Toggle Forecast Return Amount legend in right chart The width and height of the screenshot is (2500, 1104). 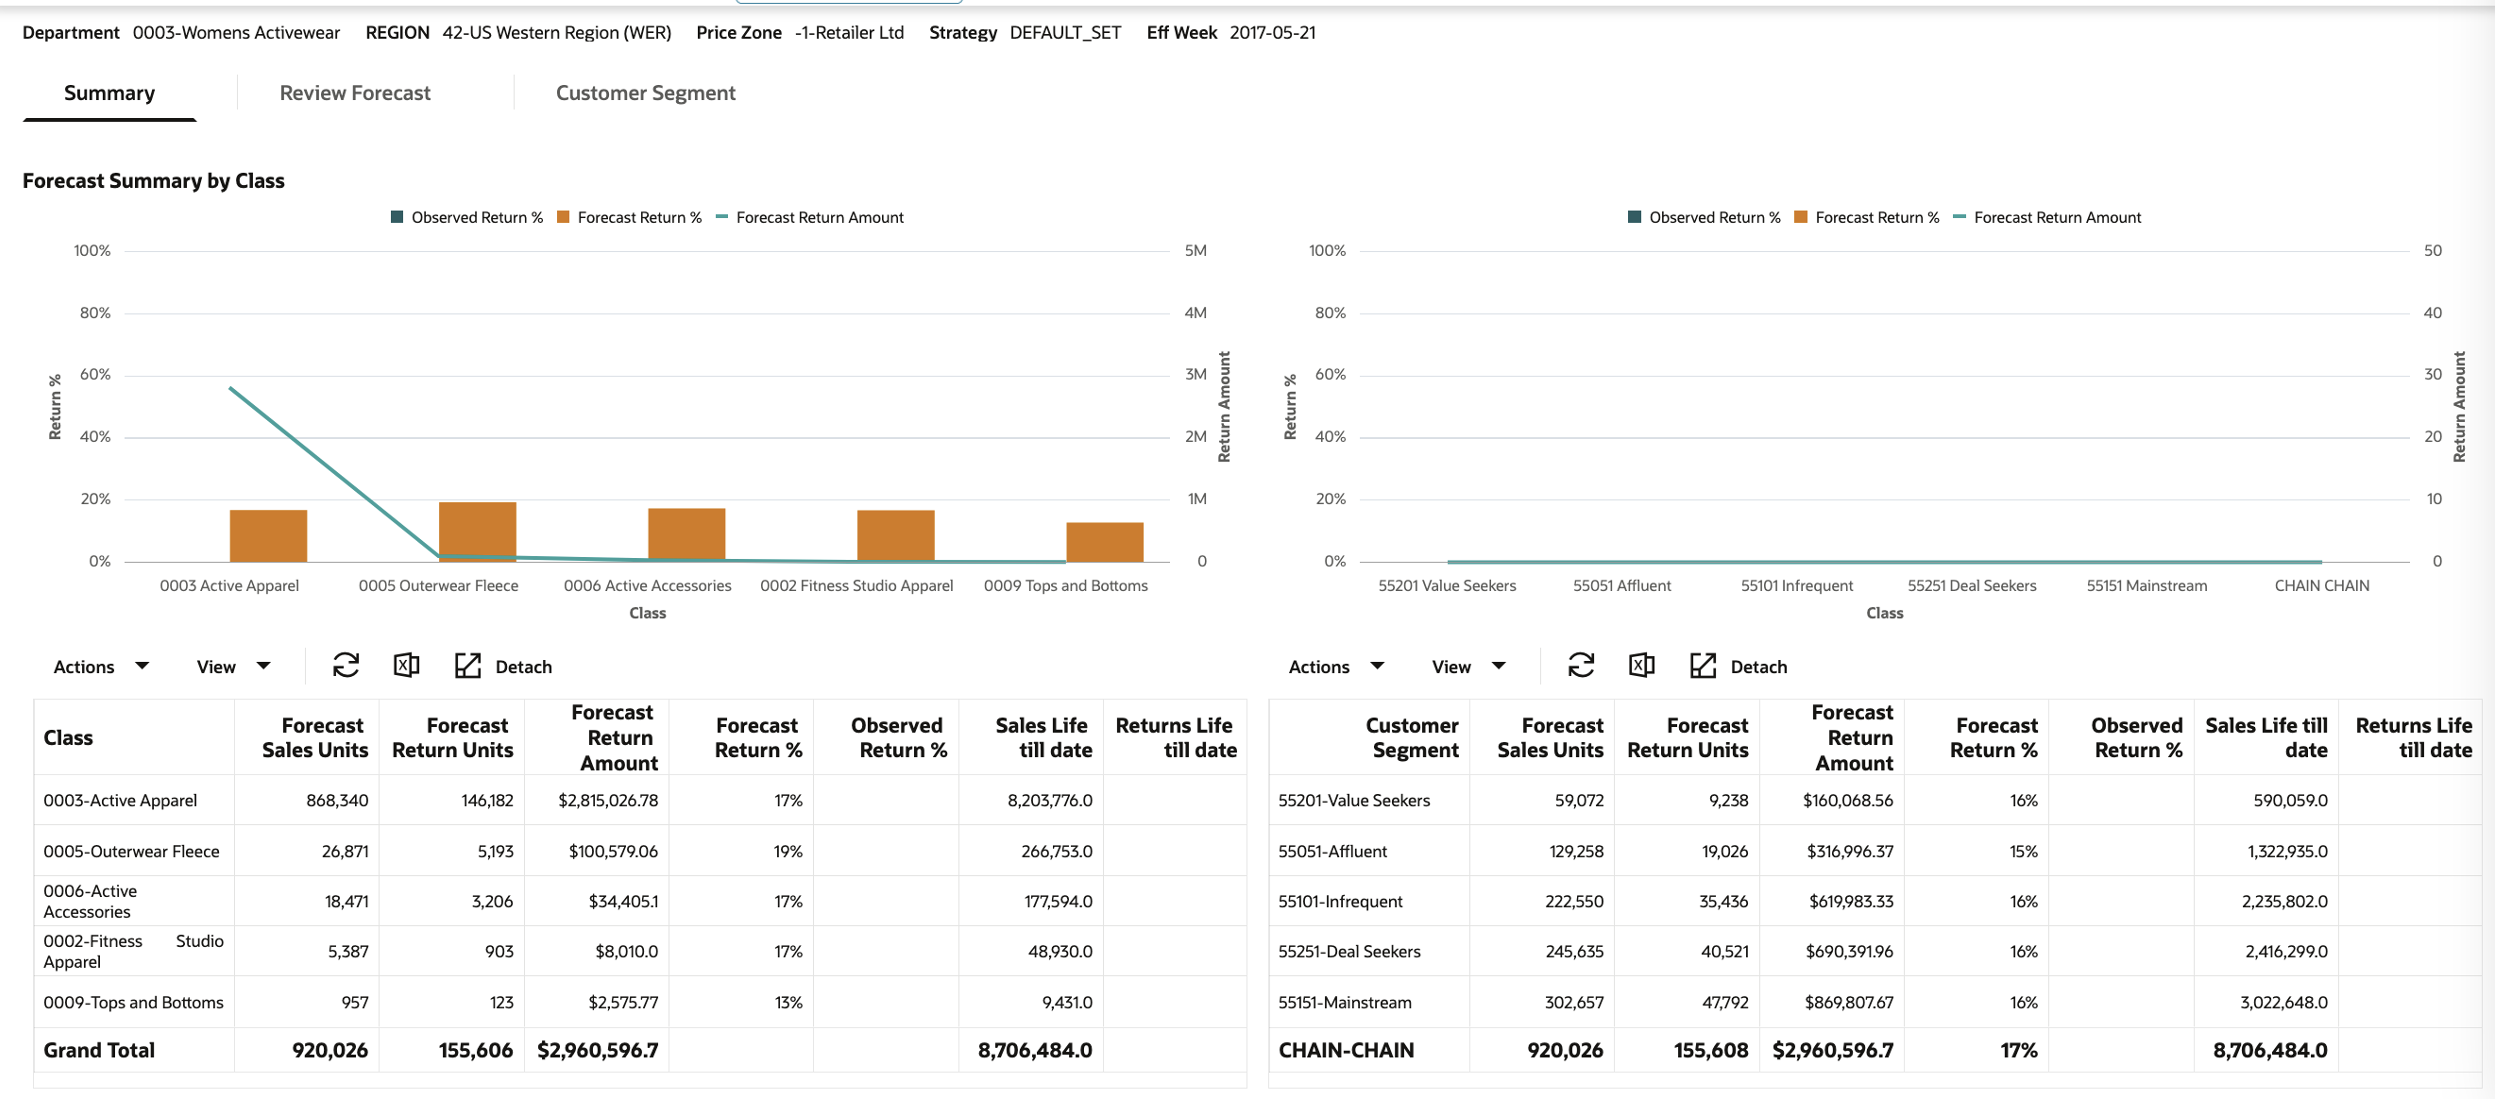(x=2047, y=218)
